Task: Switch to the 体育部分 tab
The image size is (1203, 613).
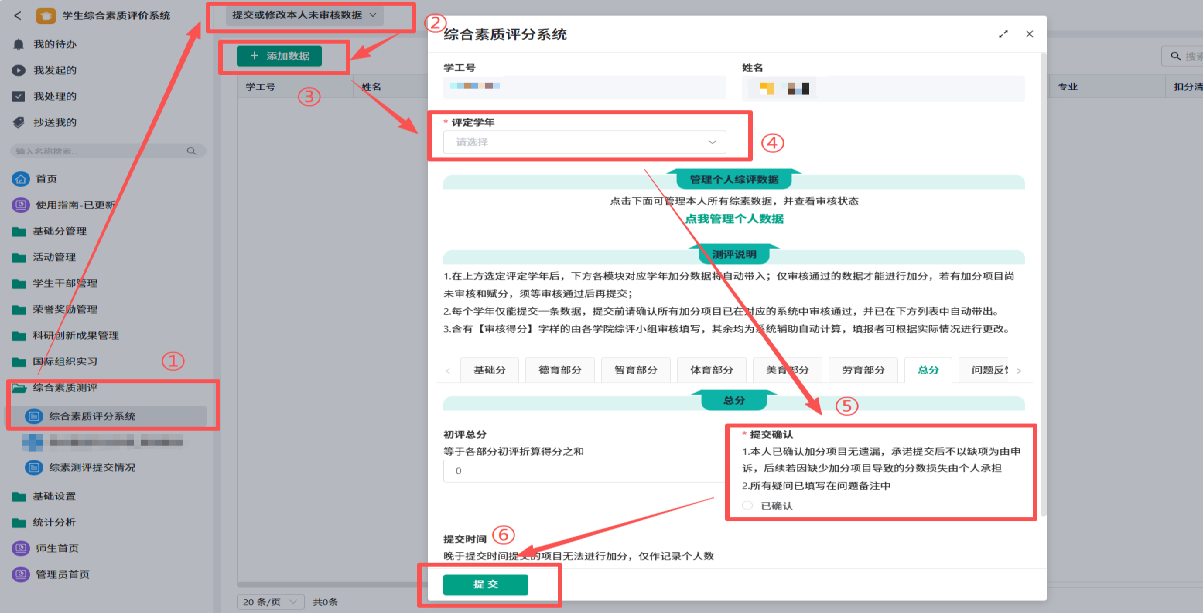Action: click(712, 370)
